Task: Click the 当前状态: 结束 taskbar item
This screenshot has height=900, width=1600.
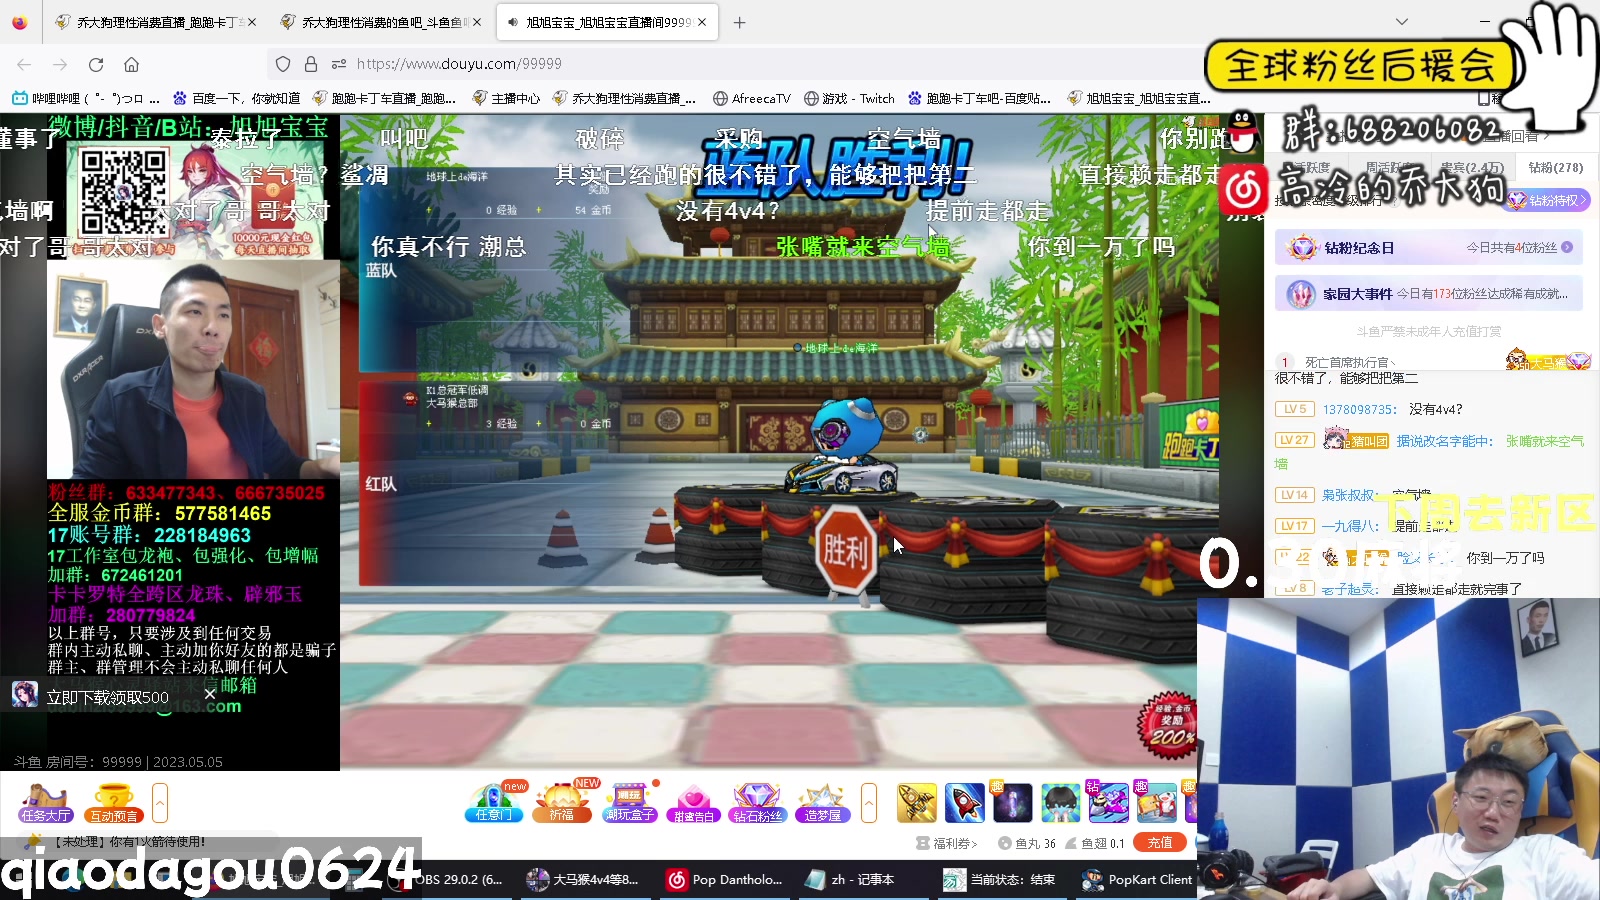Action: (x=1000, y=880)
